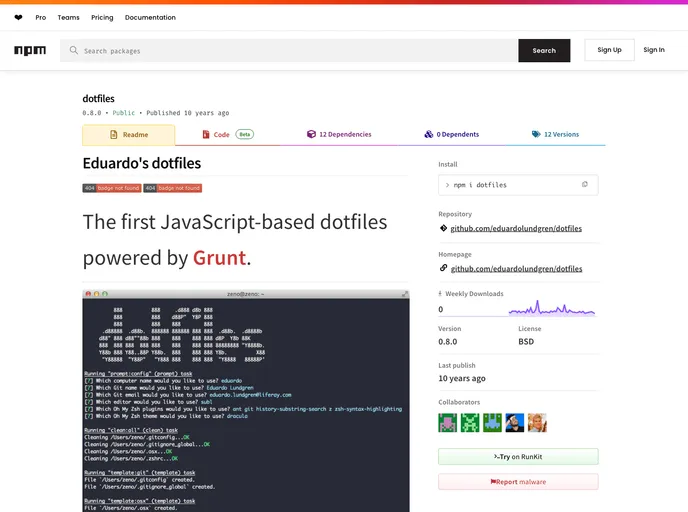
Task: Follow the red Grunt link
Action: click(219, 258)
